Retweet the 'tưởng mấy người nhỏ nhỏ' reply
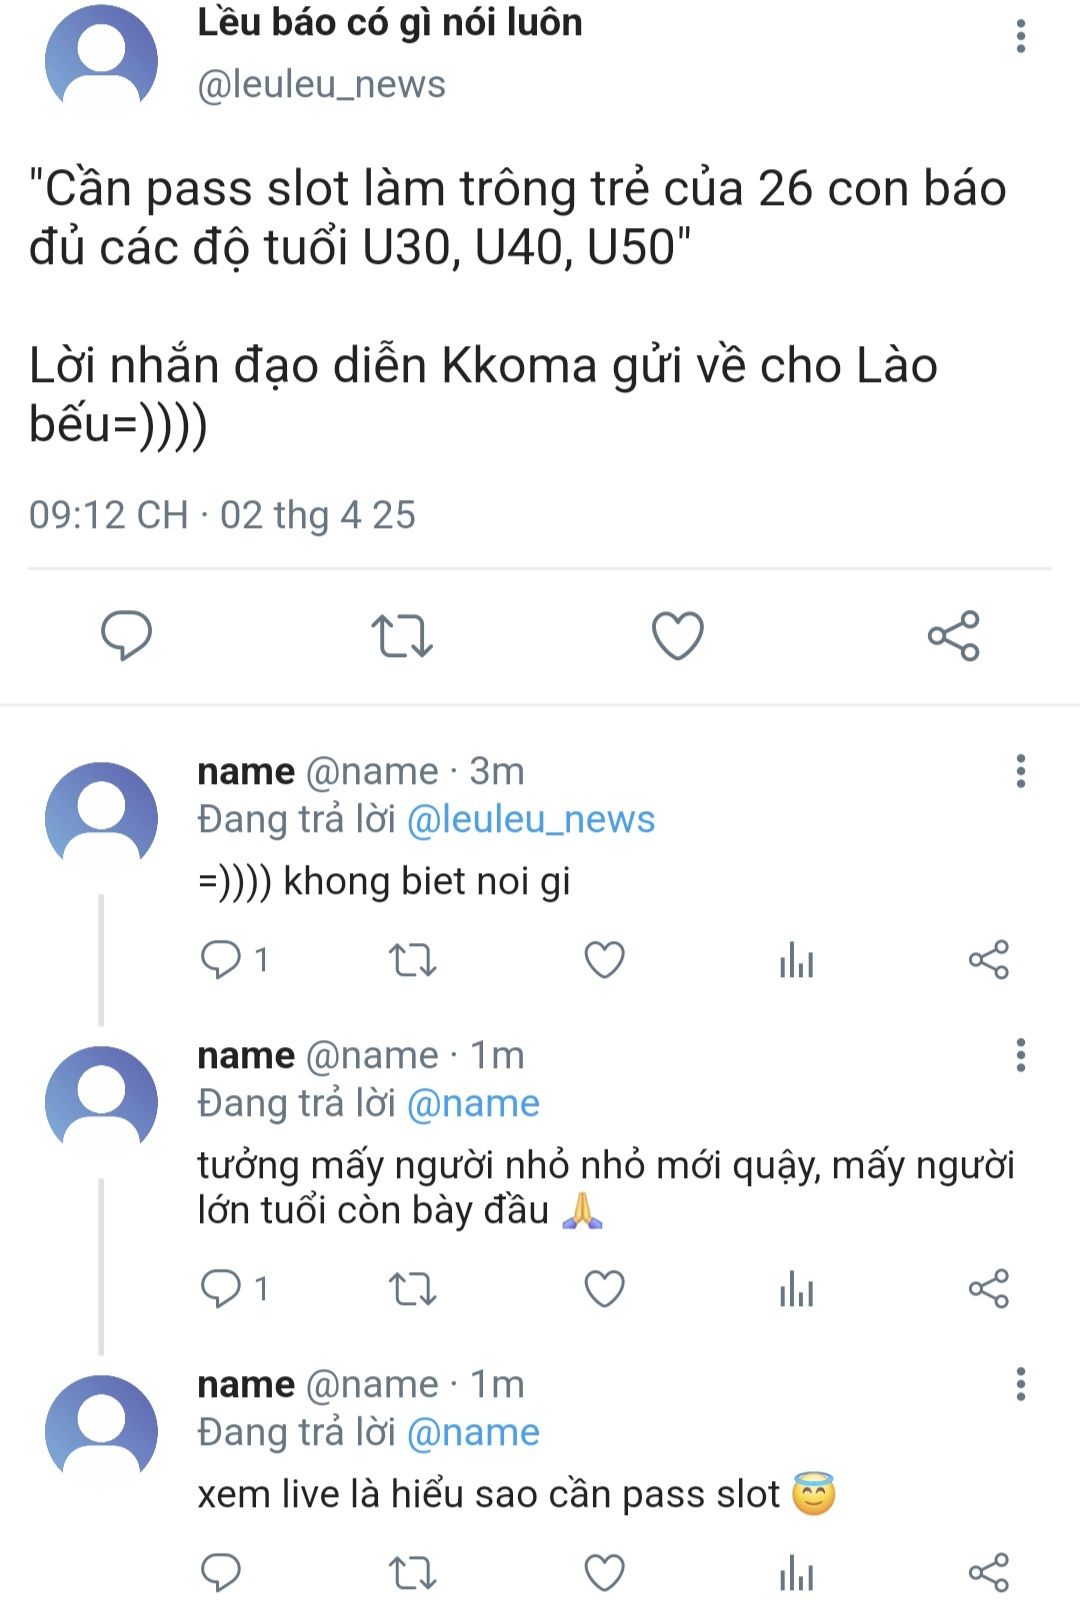The image size is (1080, 1600). click(x=412, y=1289)
